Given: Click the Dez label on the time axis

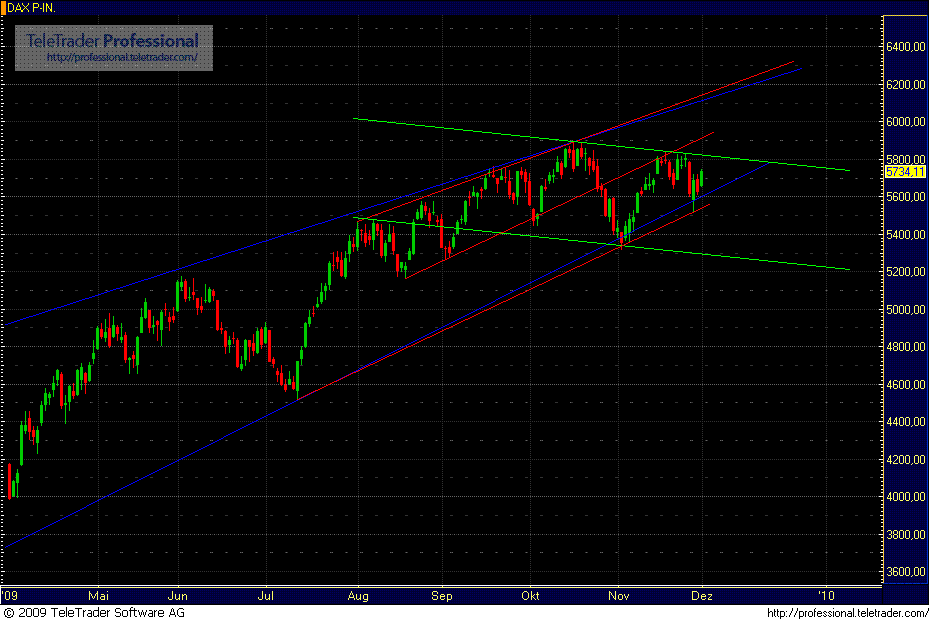Looking at the screenshot, I should [x=702, y=595].
